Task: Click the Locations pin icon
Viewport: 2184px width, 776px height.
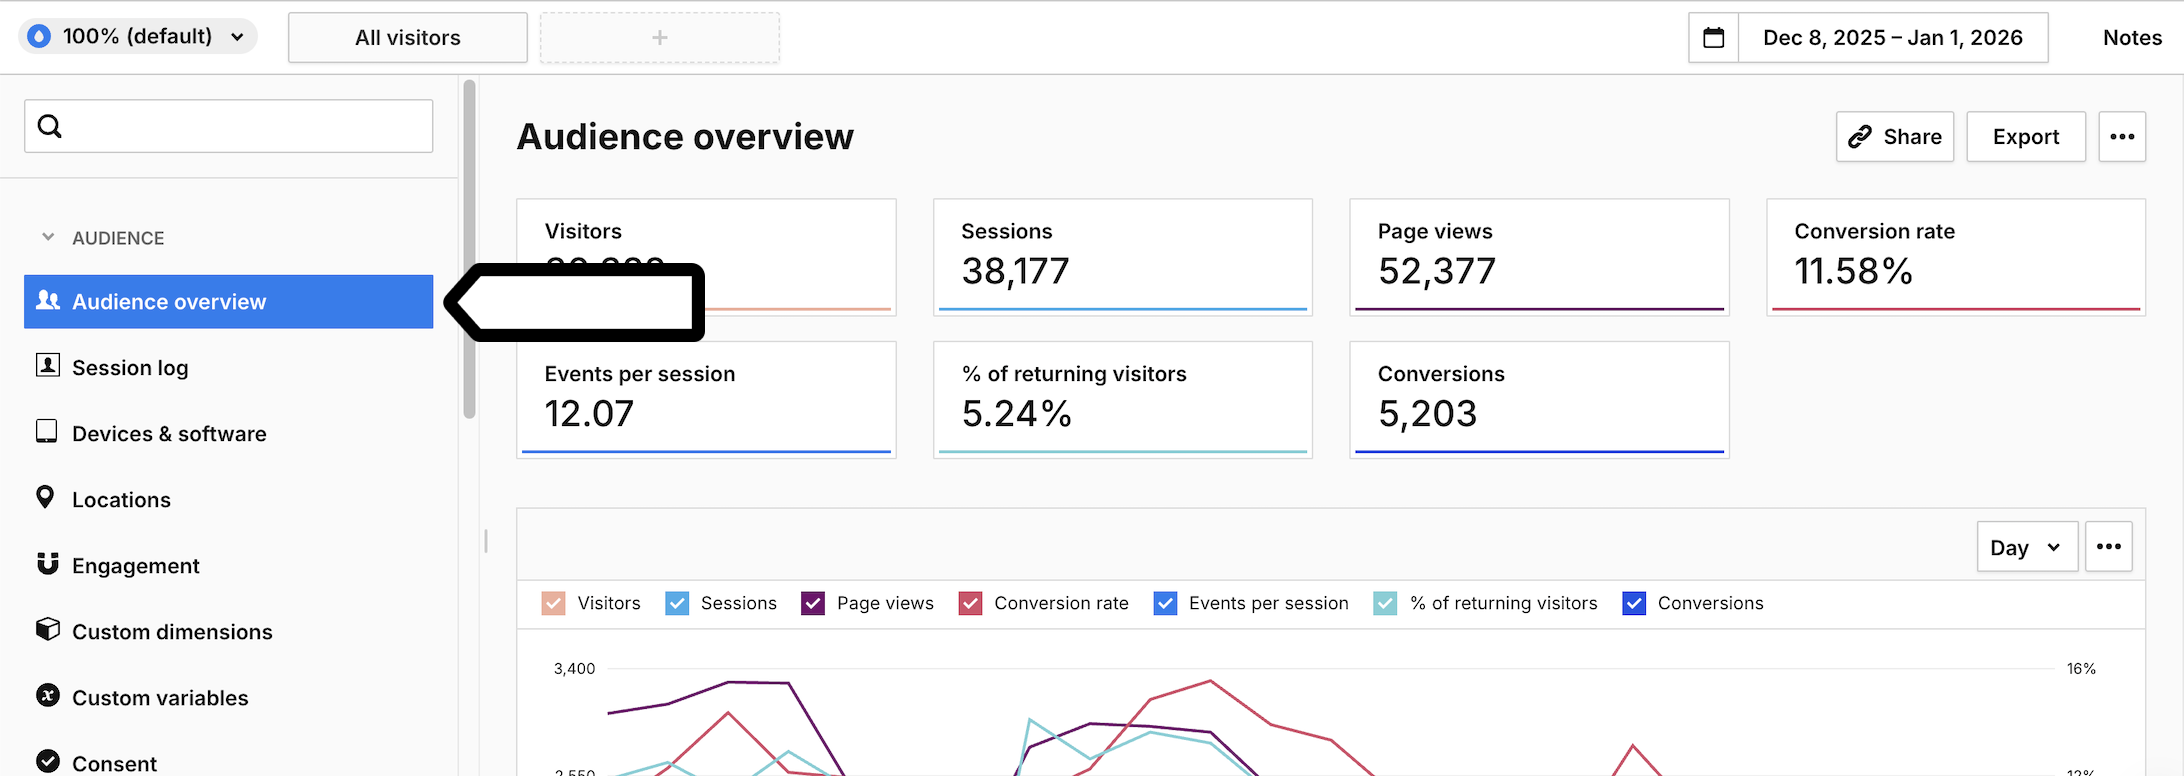Action: point(45,497)
